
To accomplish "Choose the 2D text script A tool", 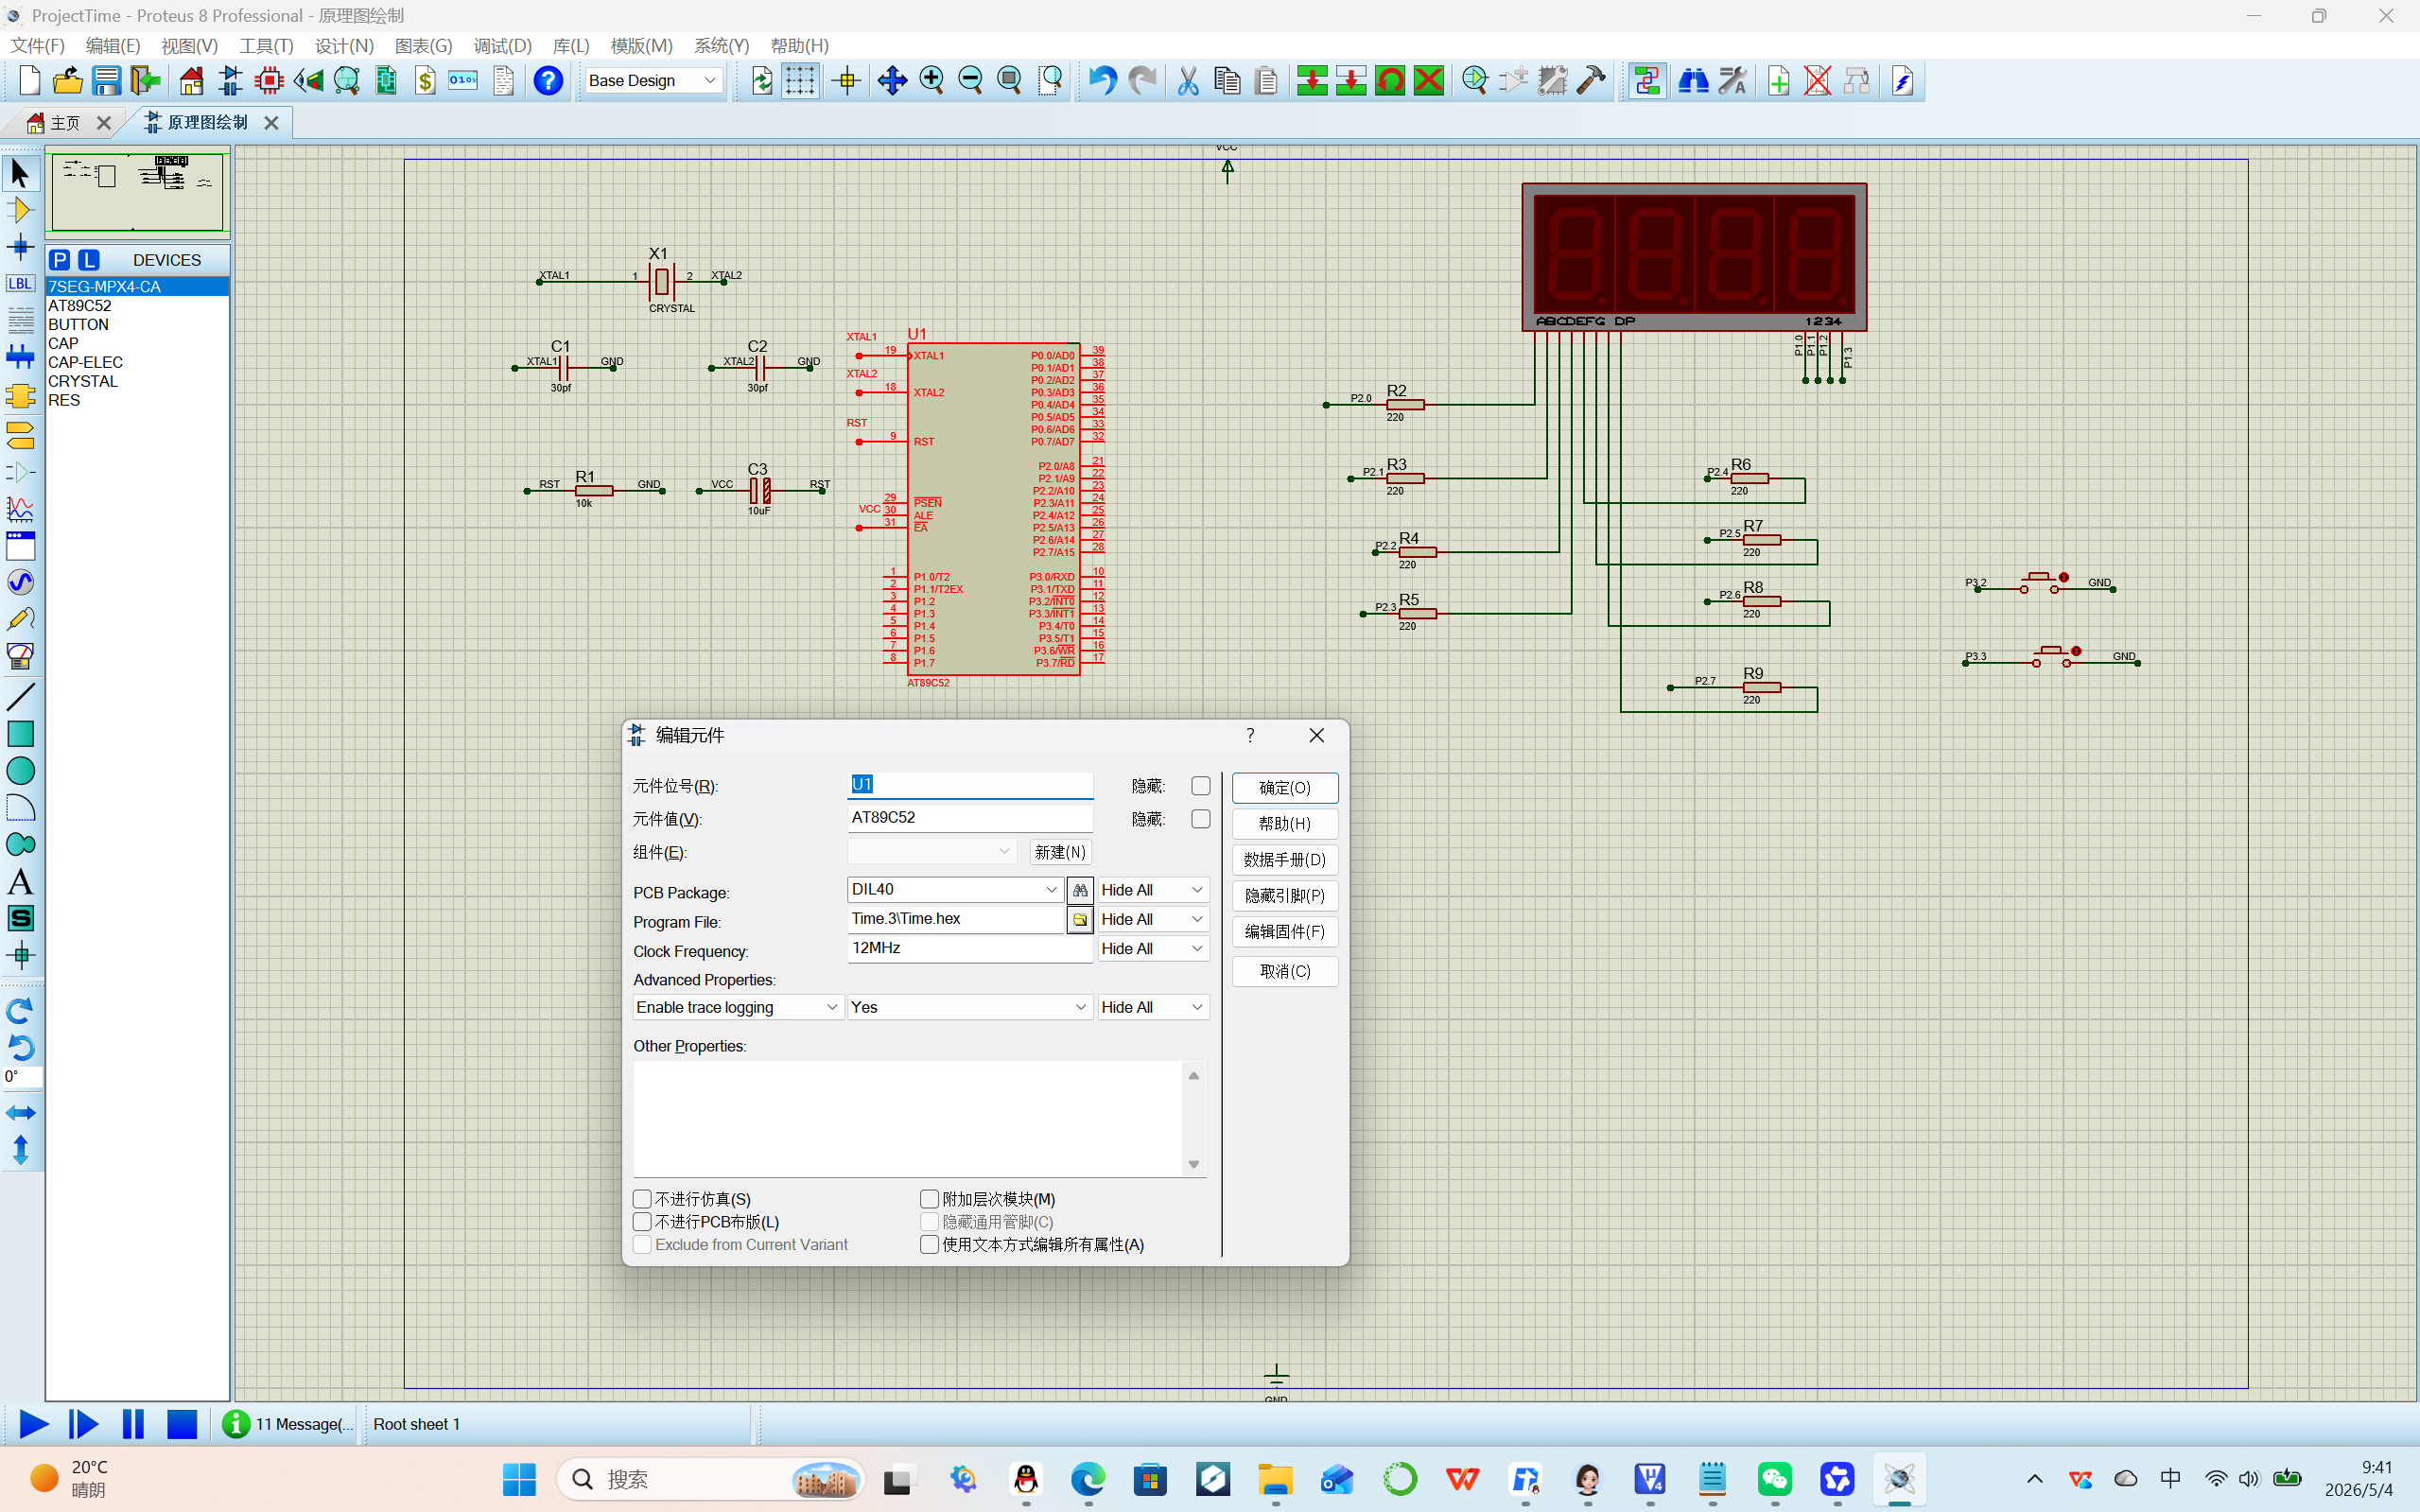I will pyautogui.click(x=20, y=881).
